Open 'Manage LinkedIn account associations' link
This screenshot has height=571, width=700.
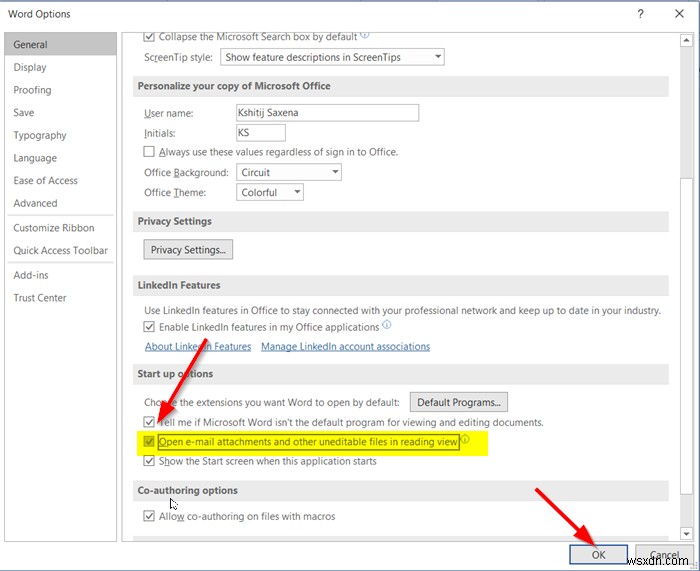coord(345,347)
